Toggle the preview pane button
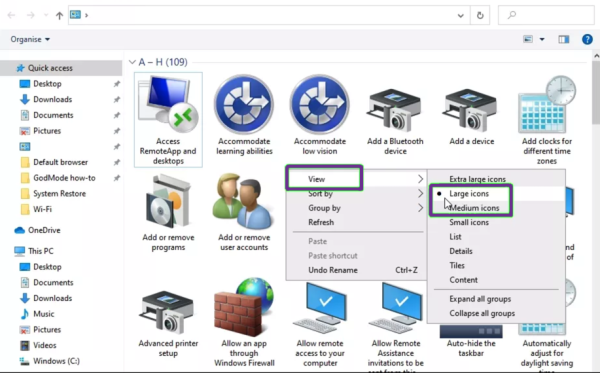 click(563, 39)
